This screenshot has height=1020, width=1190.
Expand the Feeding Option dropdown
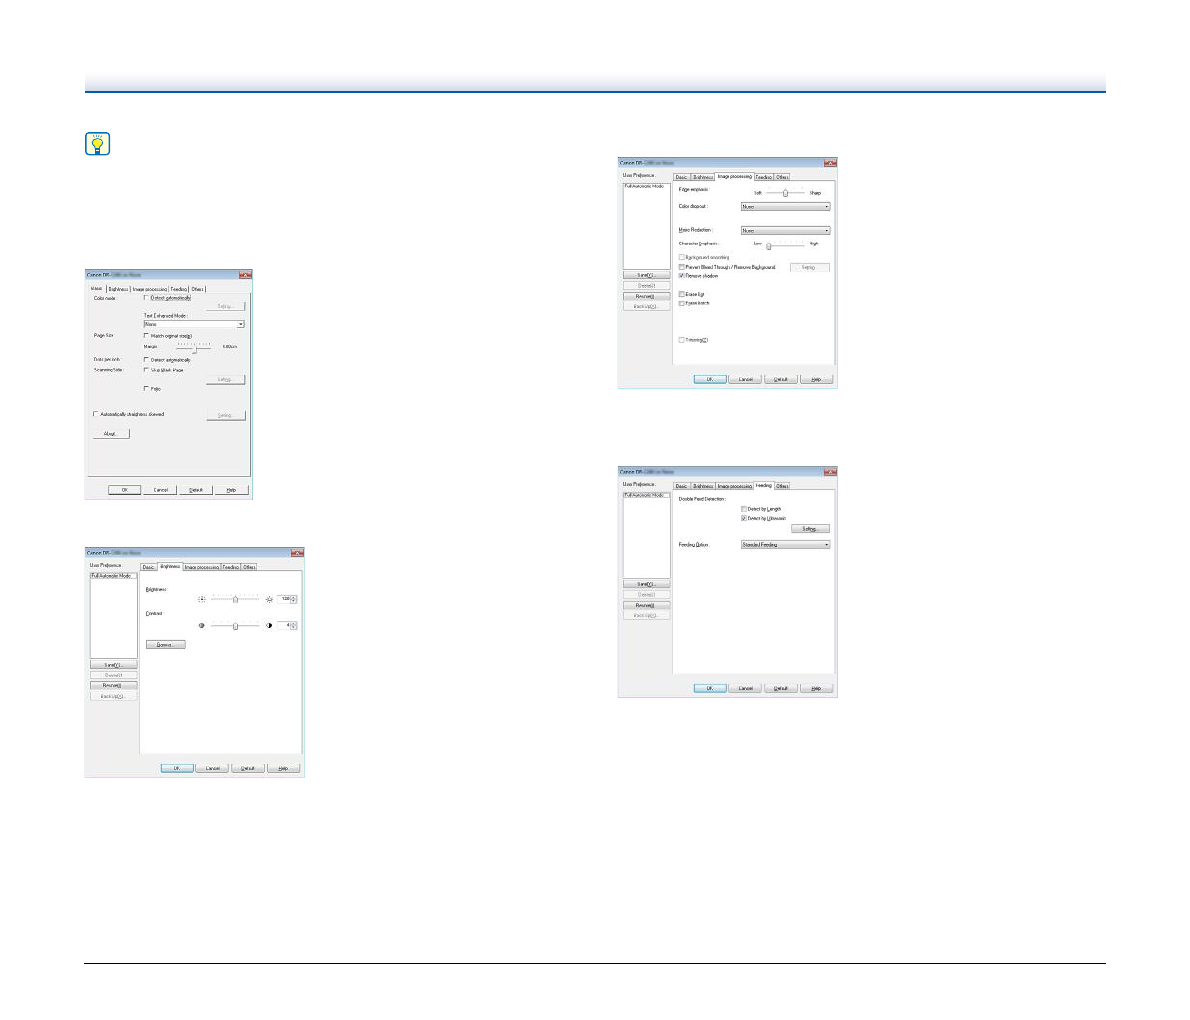tap(785, 545)
